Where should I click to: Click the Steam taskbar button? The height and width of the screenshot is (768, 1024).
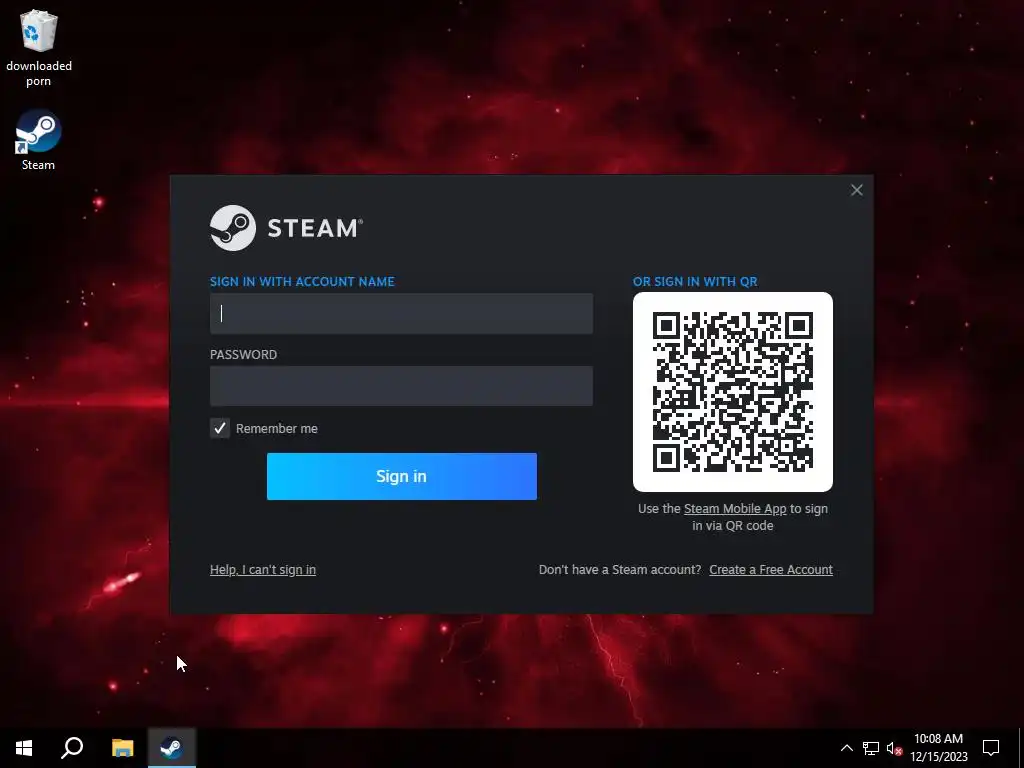[172, 748]
